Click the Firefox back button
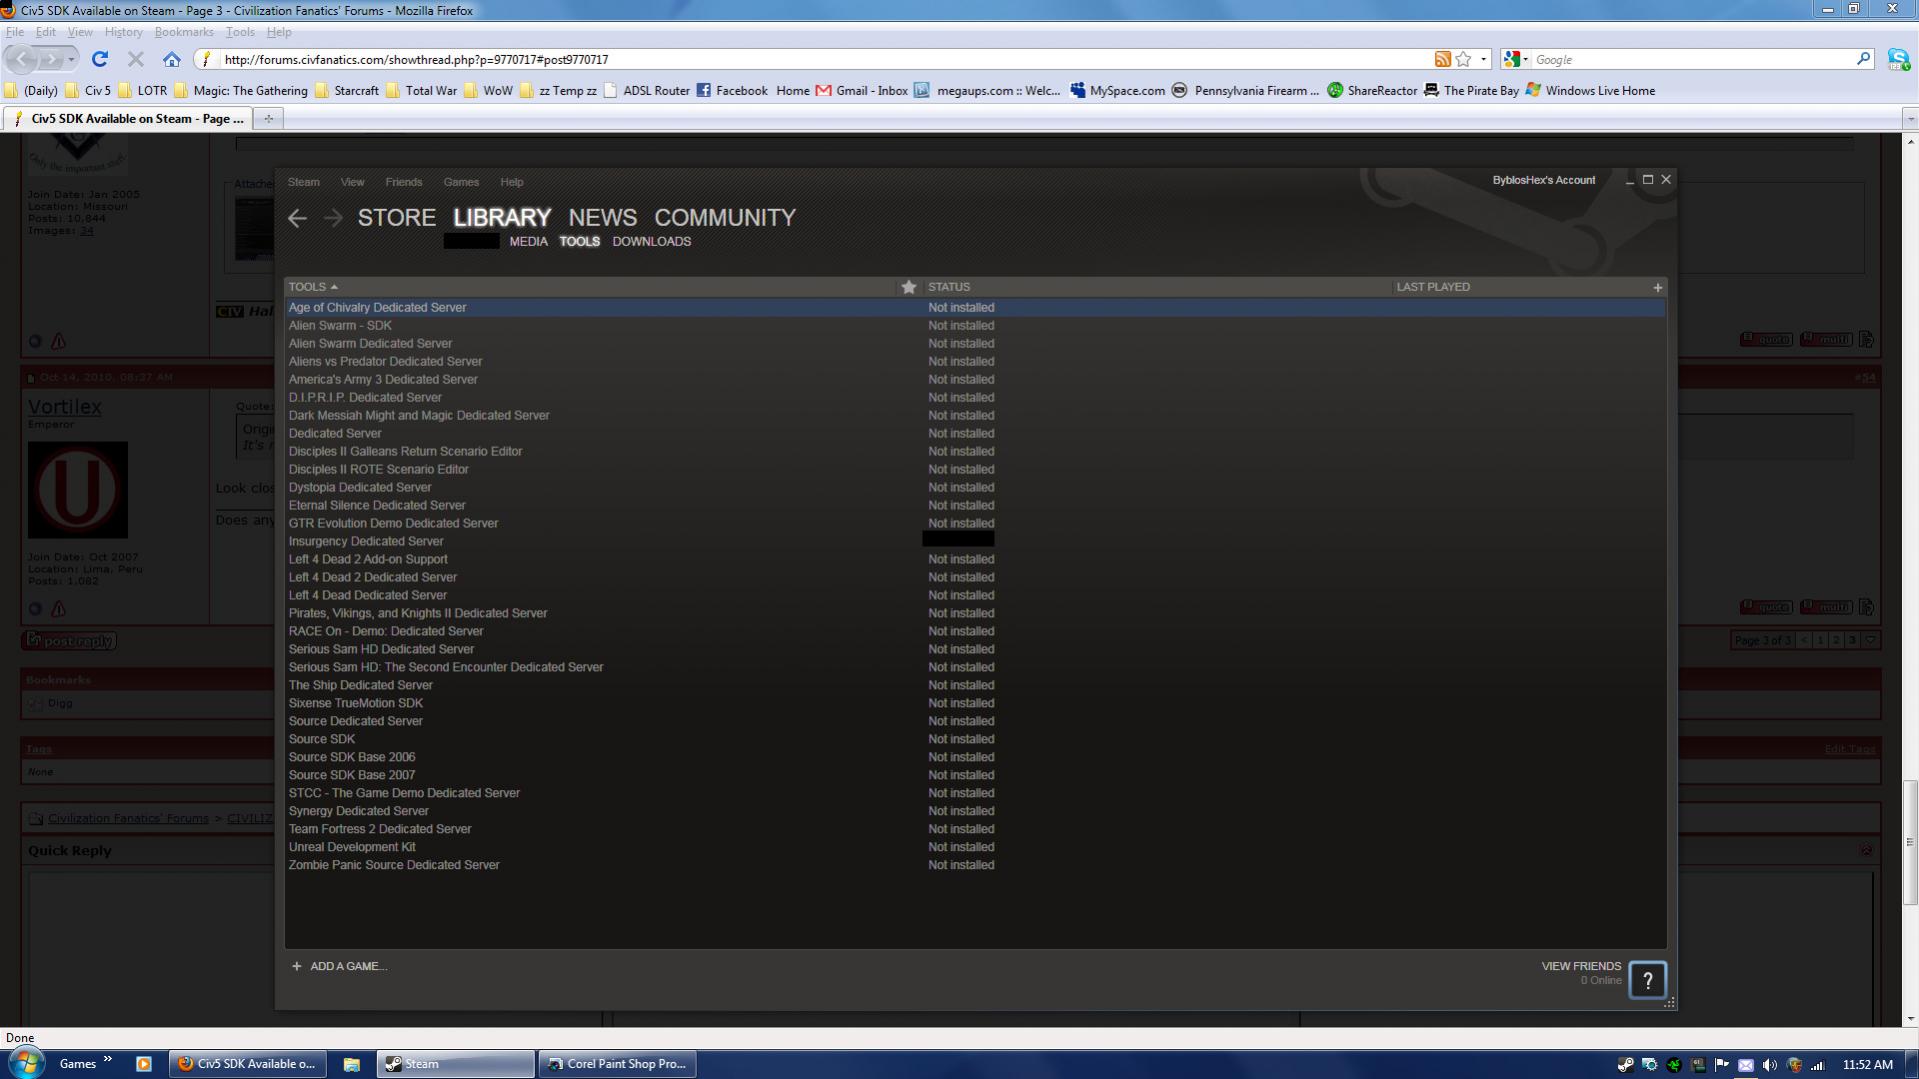This screenshot has width=1919, height=1079. pyautogui.click(x=23, y=59)
